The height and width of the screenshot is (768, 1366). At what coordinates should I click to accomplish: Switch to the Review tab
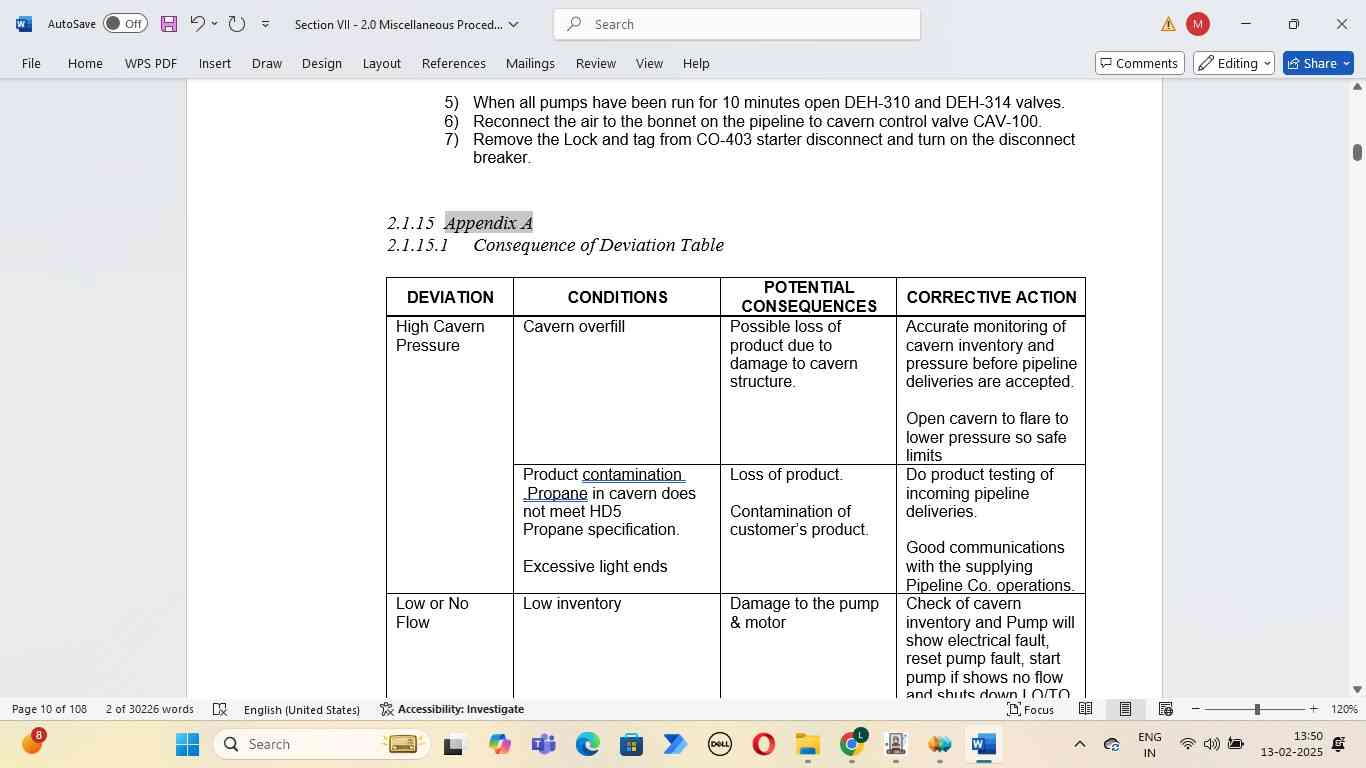click(595, 63)
